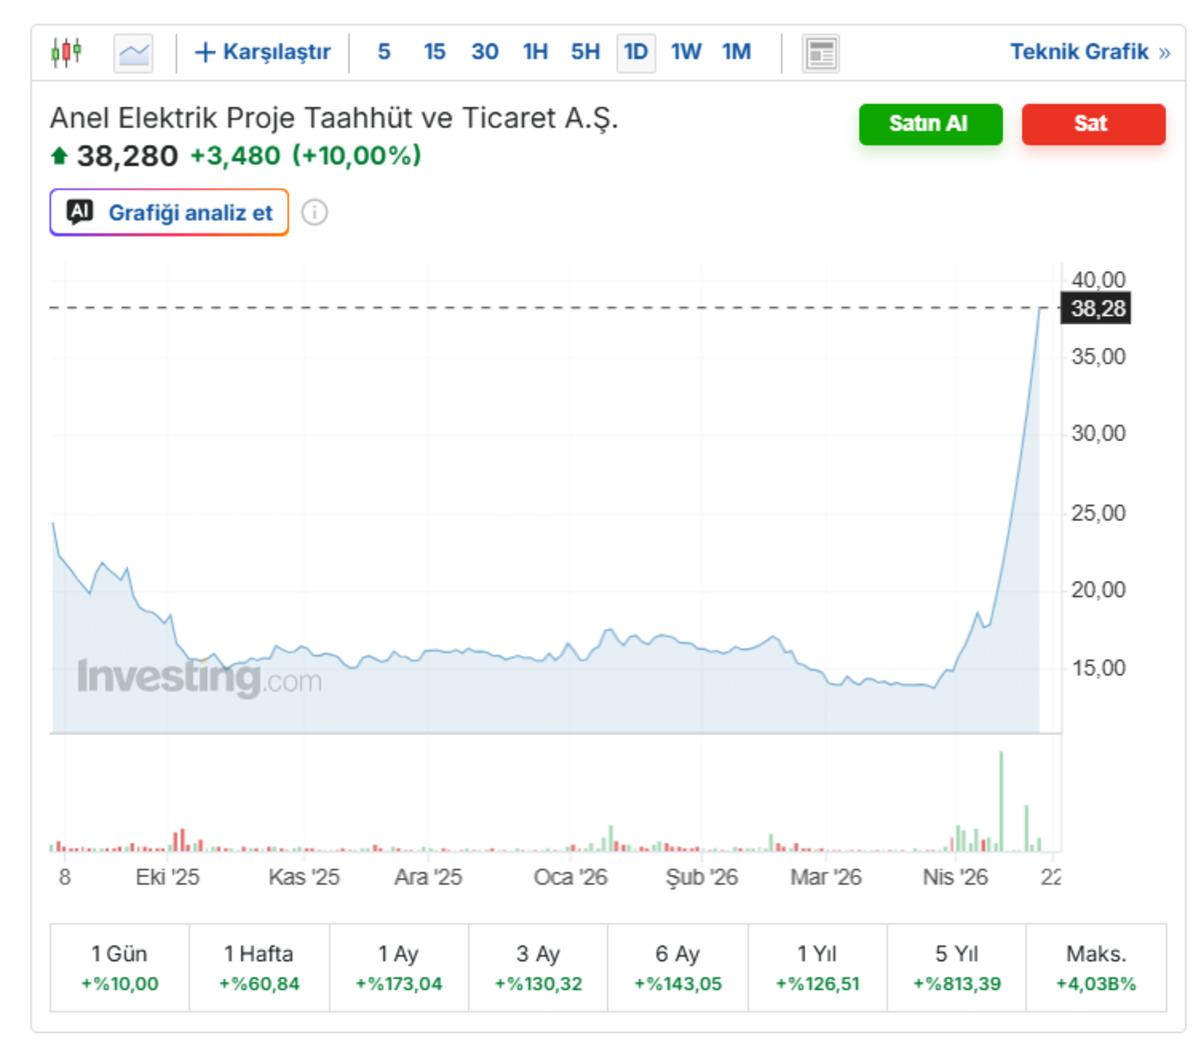Select the 5 minute interval
This screenshot has height=1062, width=1200.
[383, 52]
